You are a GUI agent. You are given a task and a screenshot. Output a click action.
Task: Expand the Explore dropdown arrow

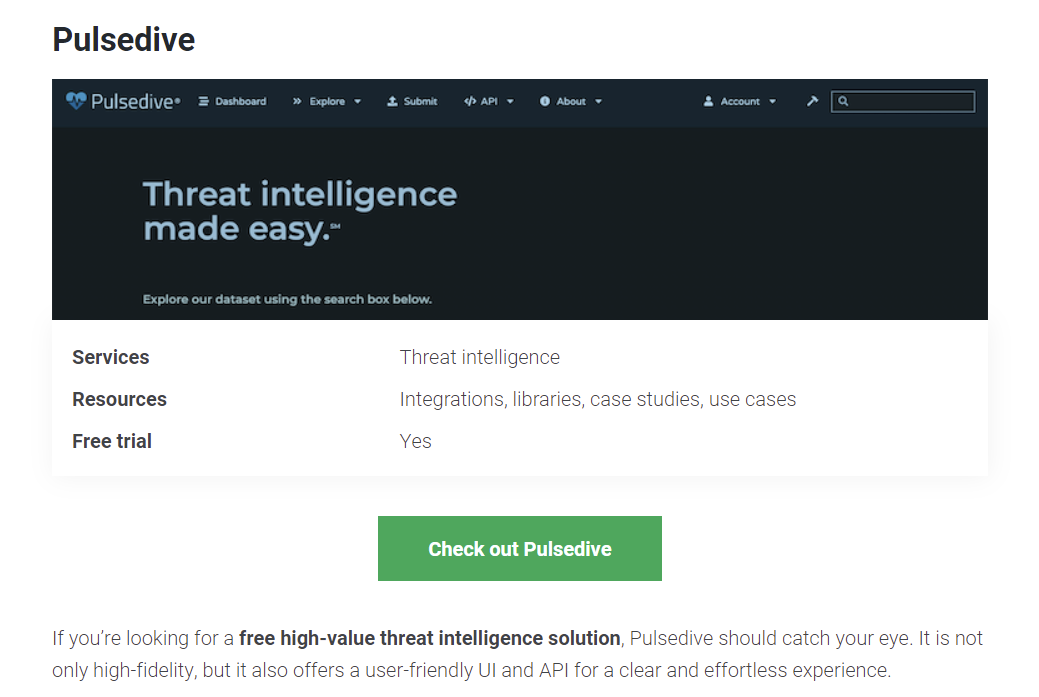358,102
